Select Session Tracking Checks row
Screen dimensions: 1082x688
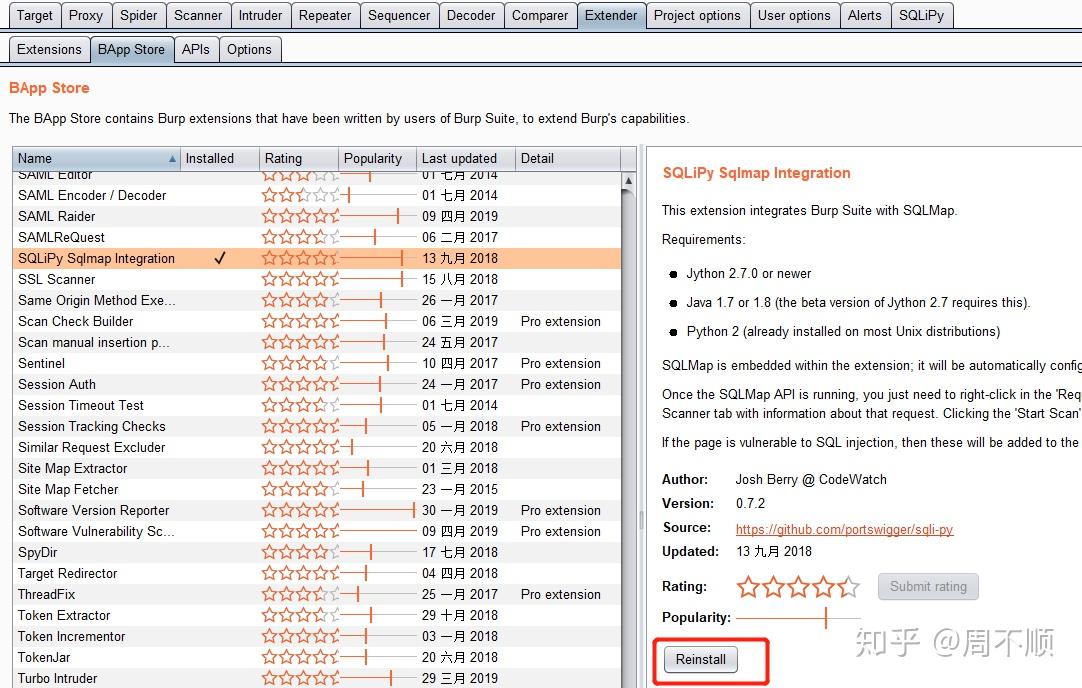point(317,426)
